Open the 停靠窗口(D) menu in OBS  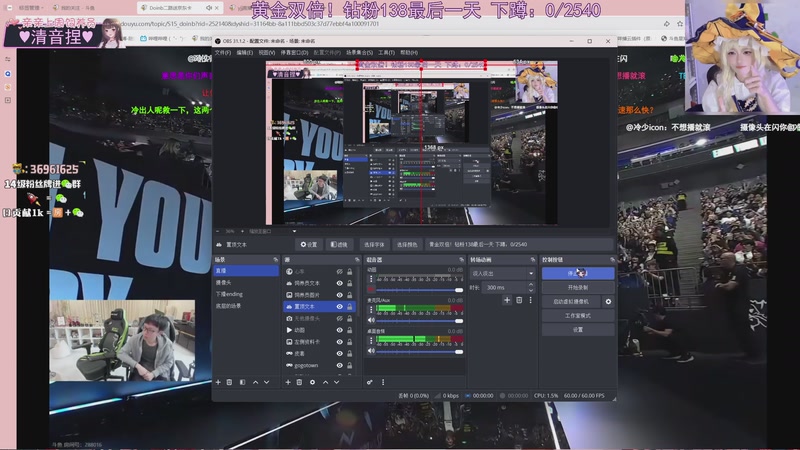pos(294,53)
